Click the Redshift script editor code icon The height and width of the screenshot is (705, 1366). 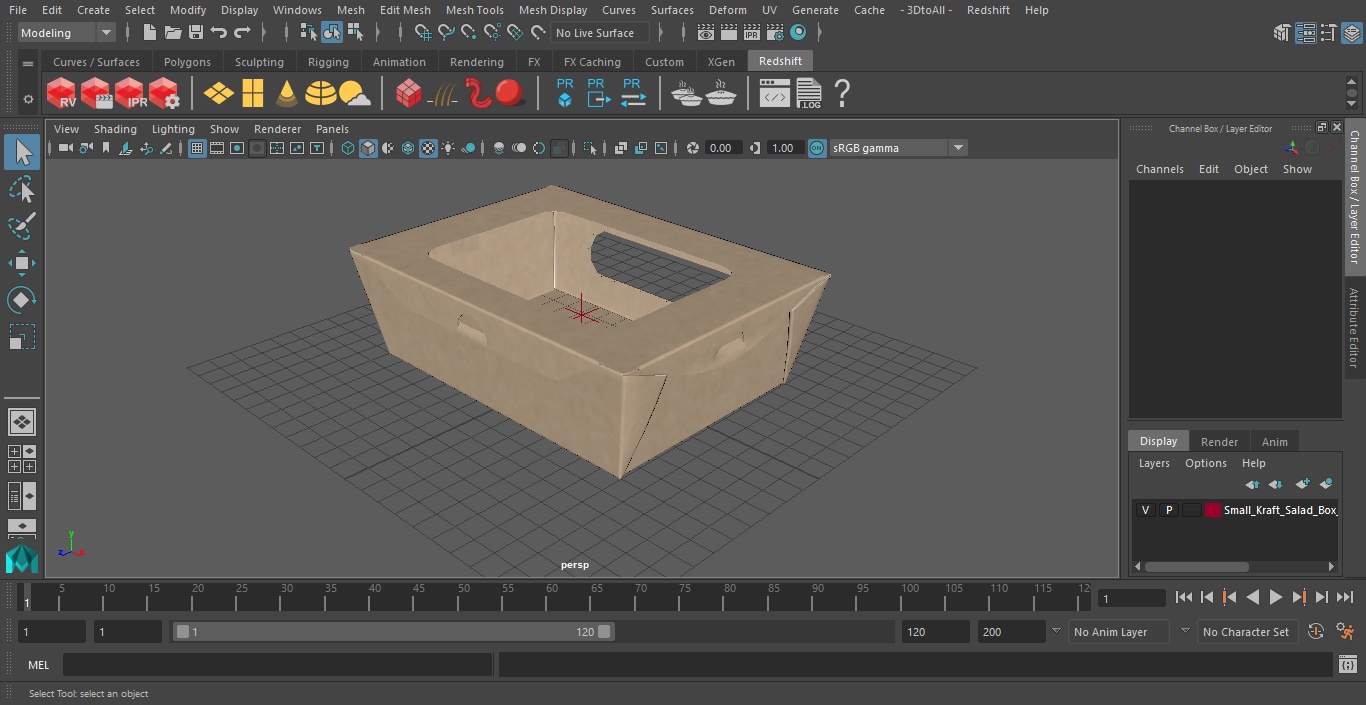coord(775,94)
